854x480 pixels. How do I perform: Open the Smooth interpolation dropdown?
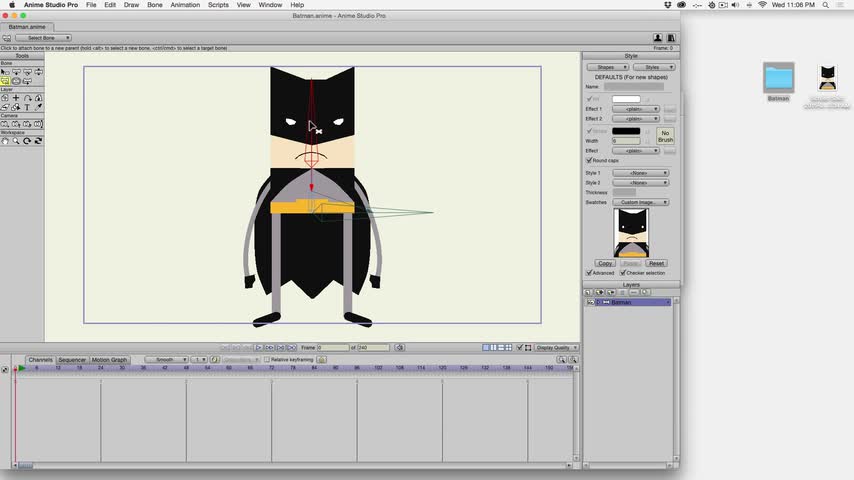coord(167,360)
